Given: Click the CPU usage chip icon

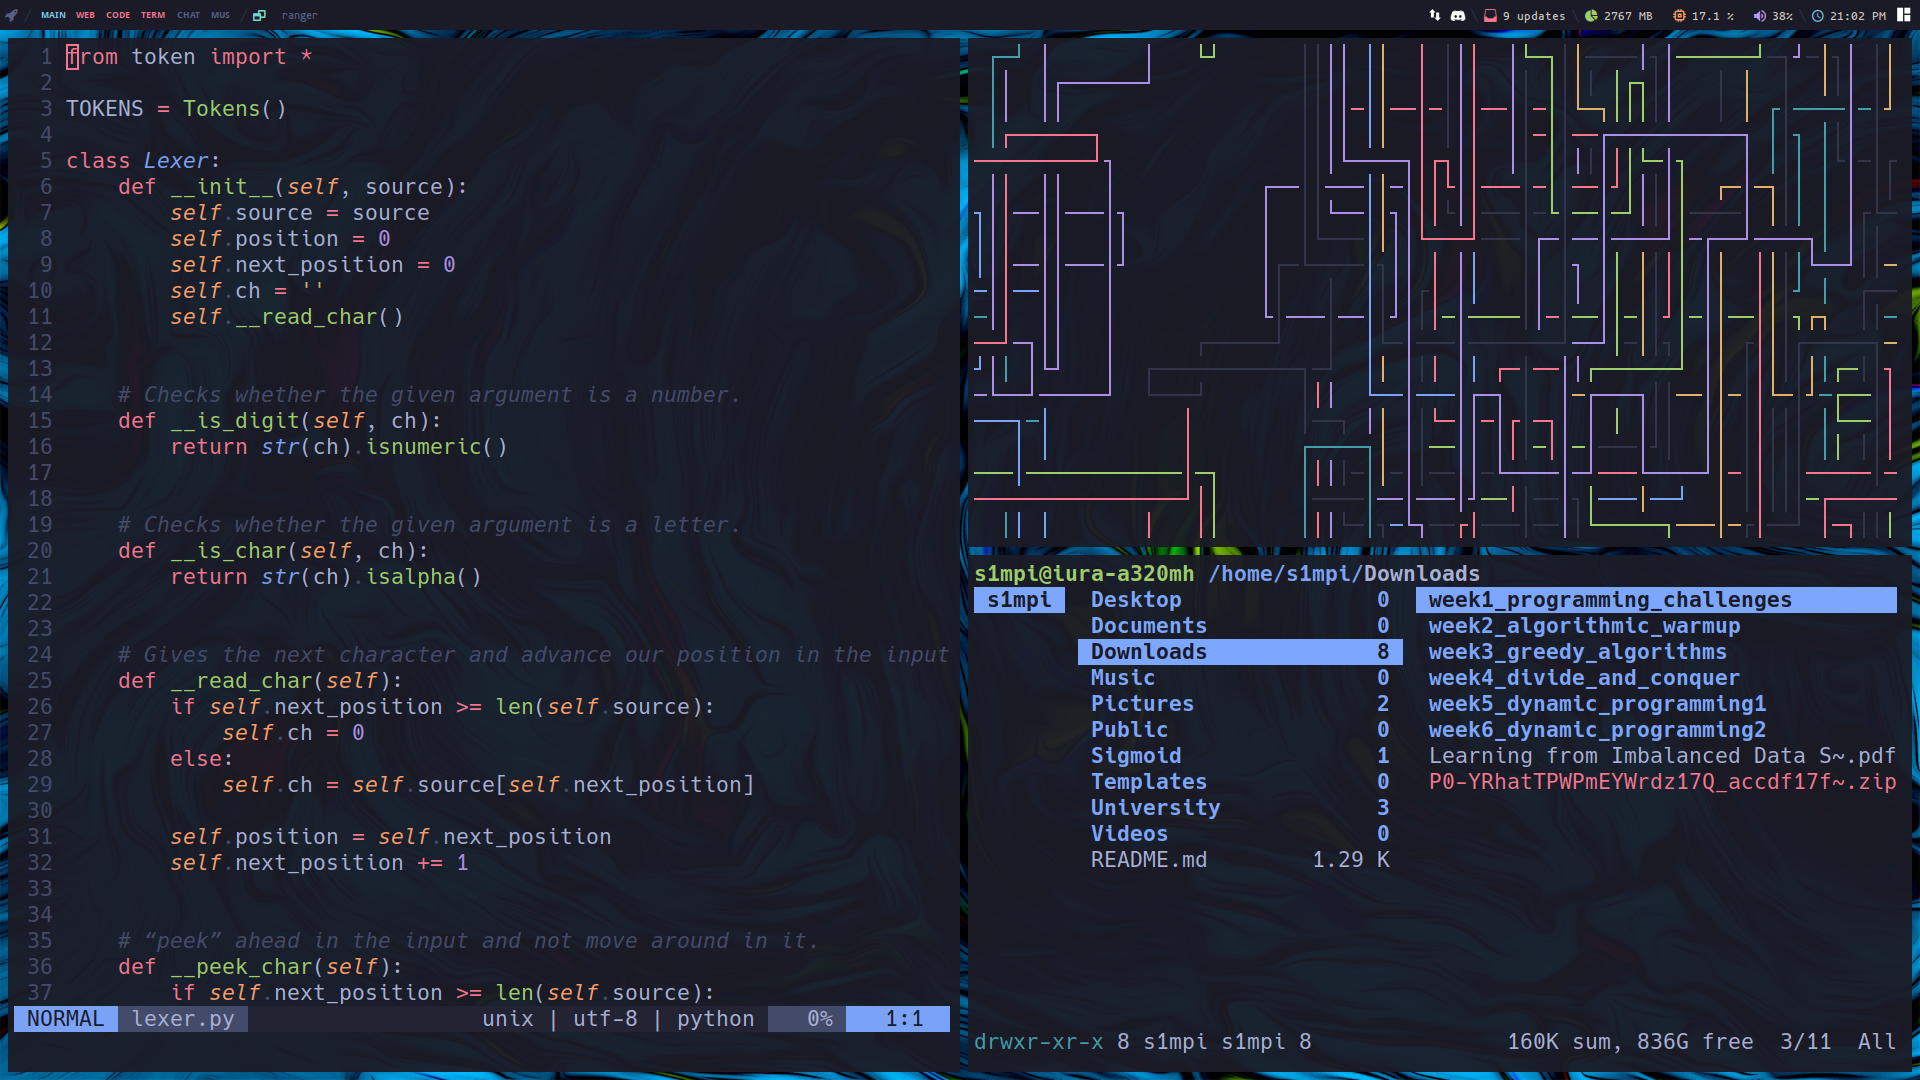Looking at the screenshot, I should (x=1679, y=15).
